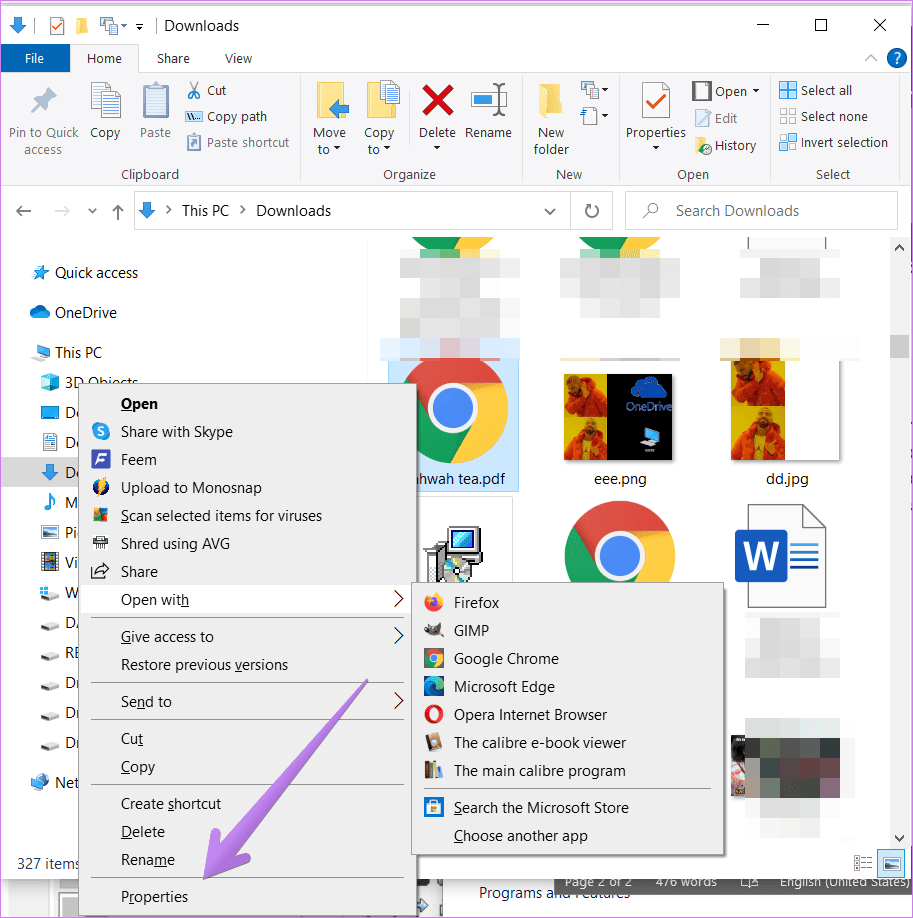Viewport: 913px width, 918px height.
Task: Open Google Chrome from Open with list
Action: click(x=506, y=659)
